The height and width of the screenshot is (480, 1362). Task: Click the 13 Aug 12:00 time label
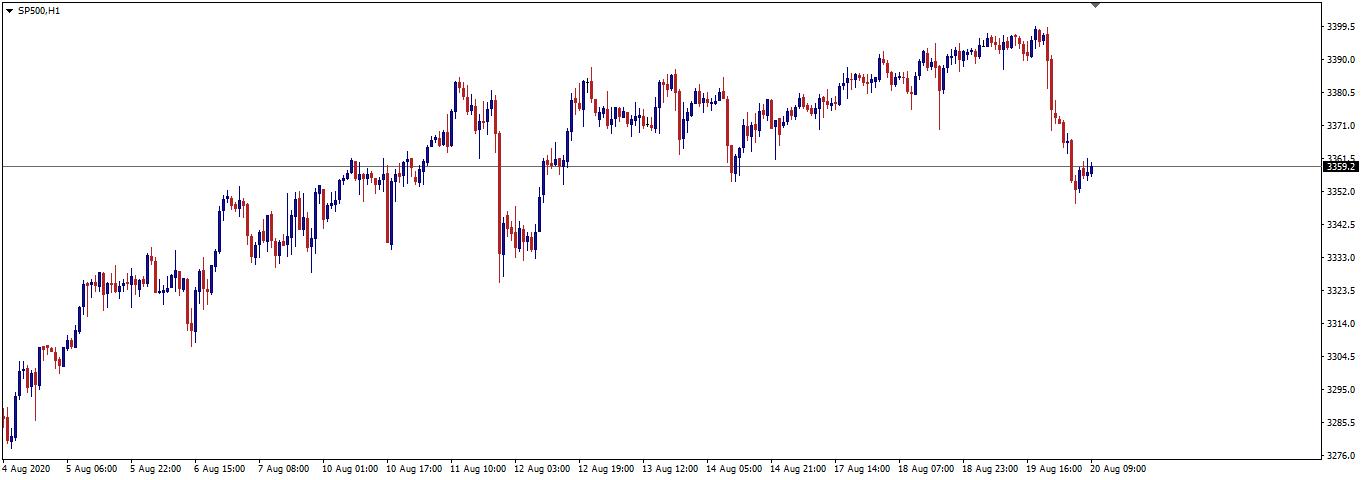pyautogui.click(x=669, y=468)
